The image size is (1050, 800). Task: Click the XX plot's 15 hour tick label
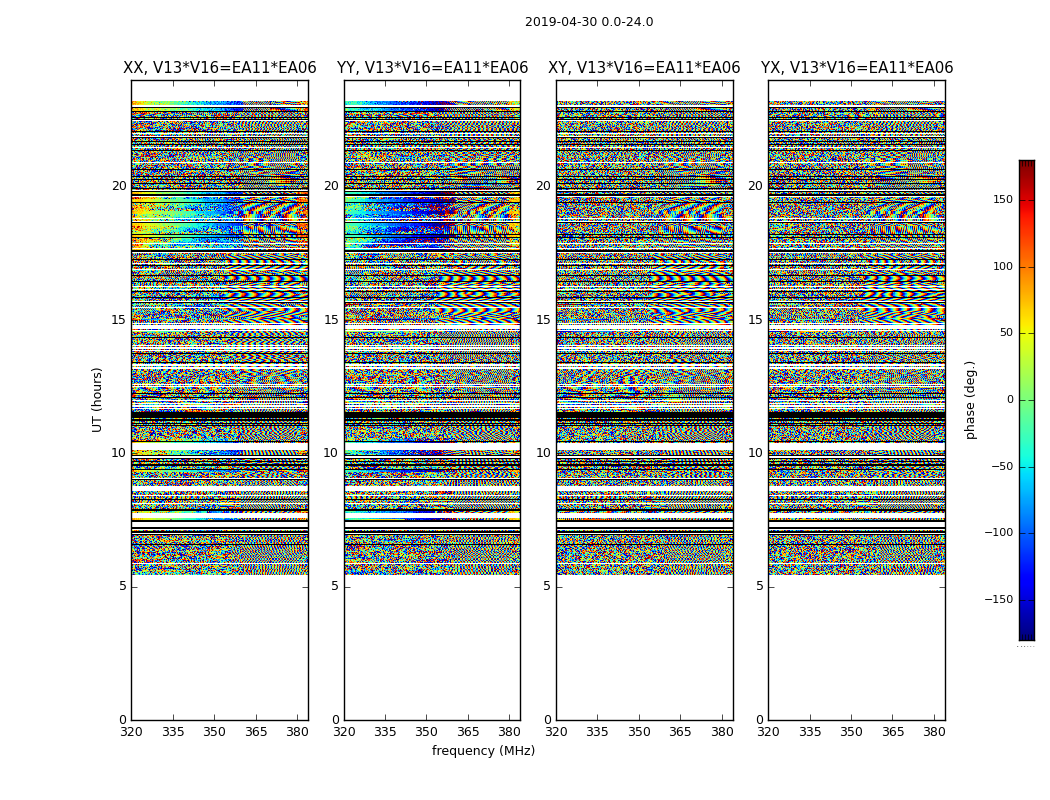point(119,320)
